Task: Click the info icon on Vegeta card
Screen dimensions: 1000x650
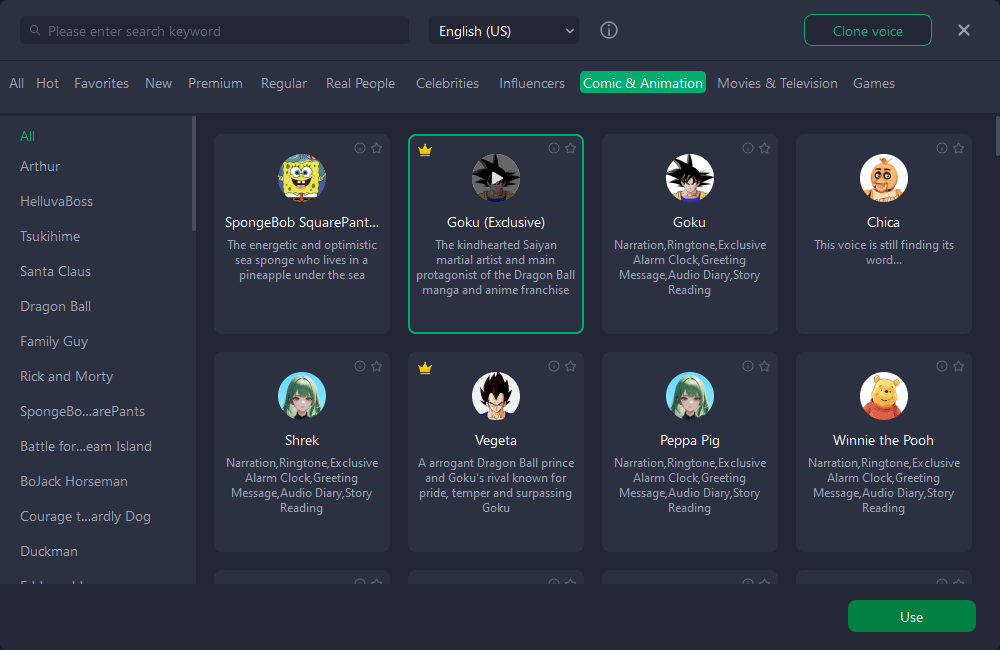Action: [x=554, y=366]
